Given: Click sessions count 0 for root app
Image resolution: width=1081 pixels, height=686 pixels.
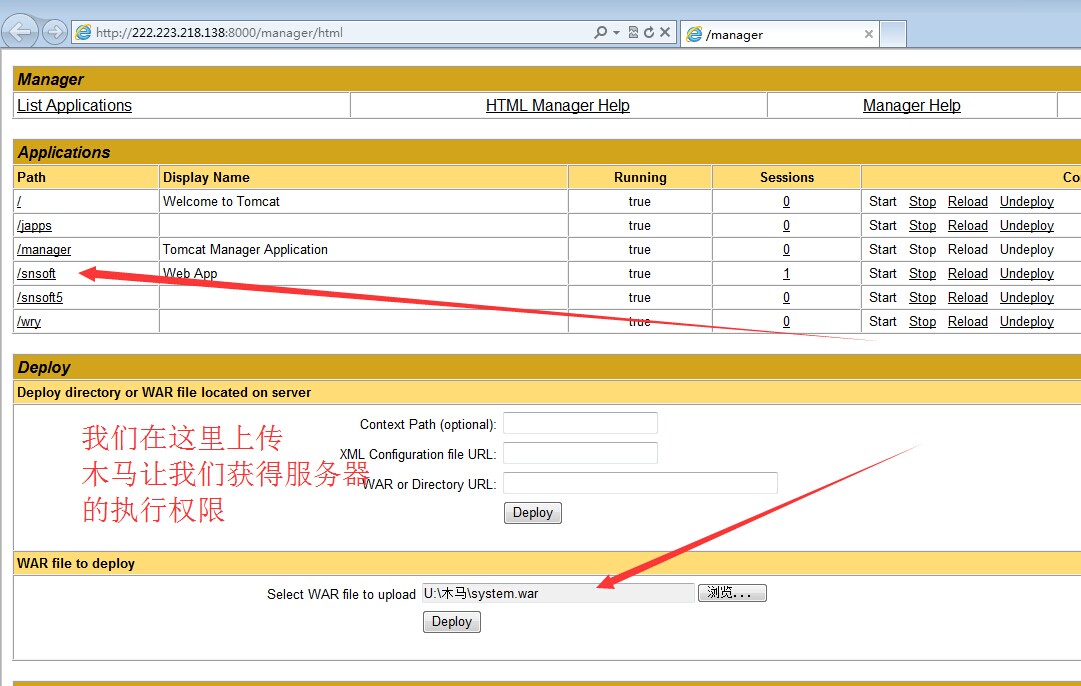Looking at the screenshot, I should (x=786, y=201).
